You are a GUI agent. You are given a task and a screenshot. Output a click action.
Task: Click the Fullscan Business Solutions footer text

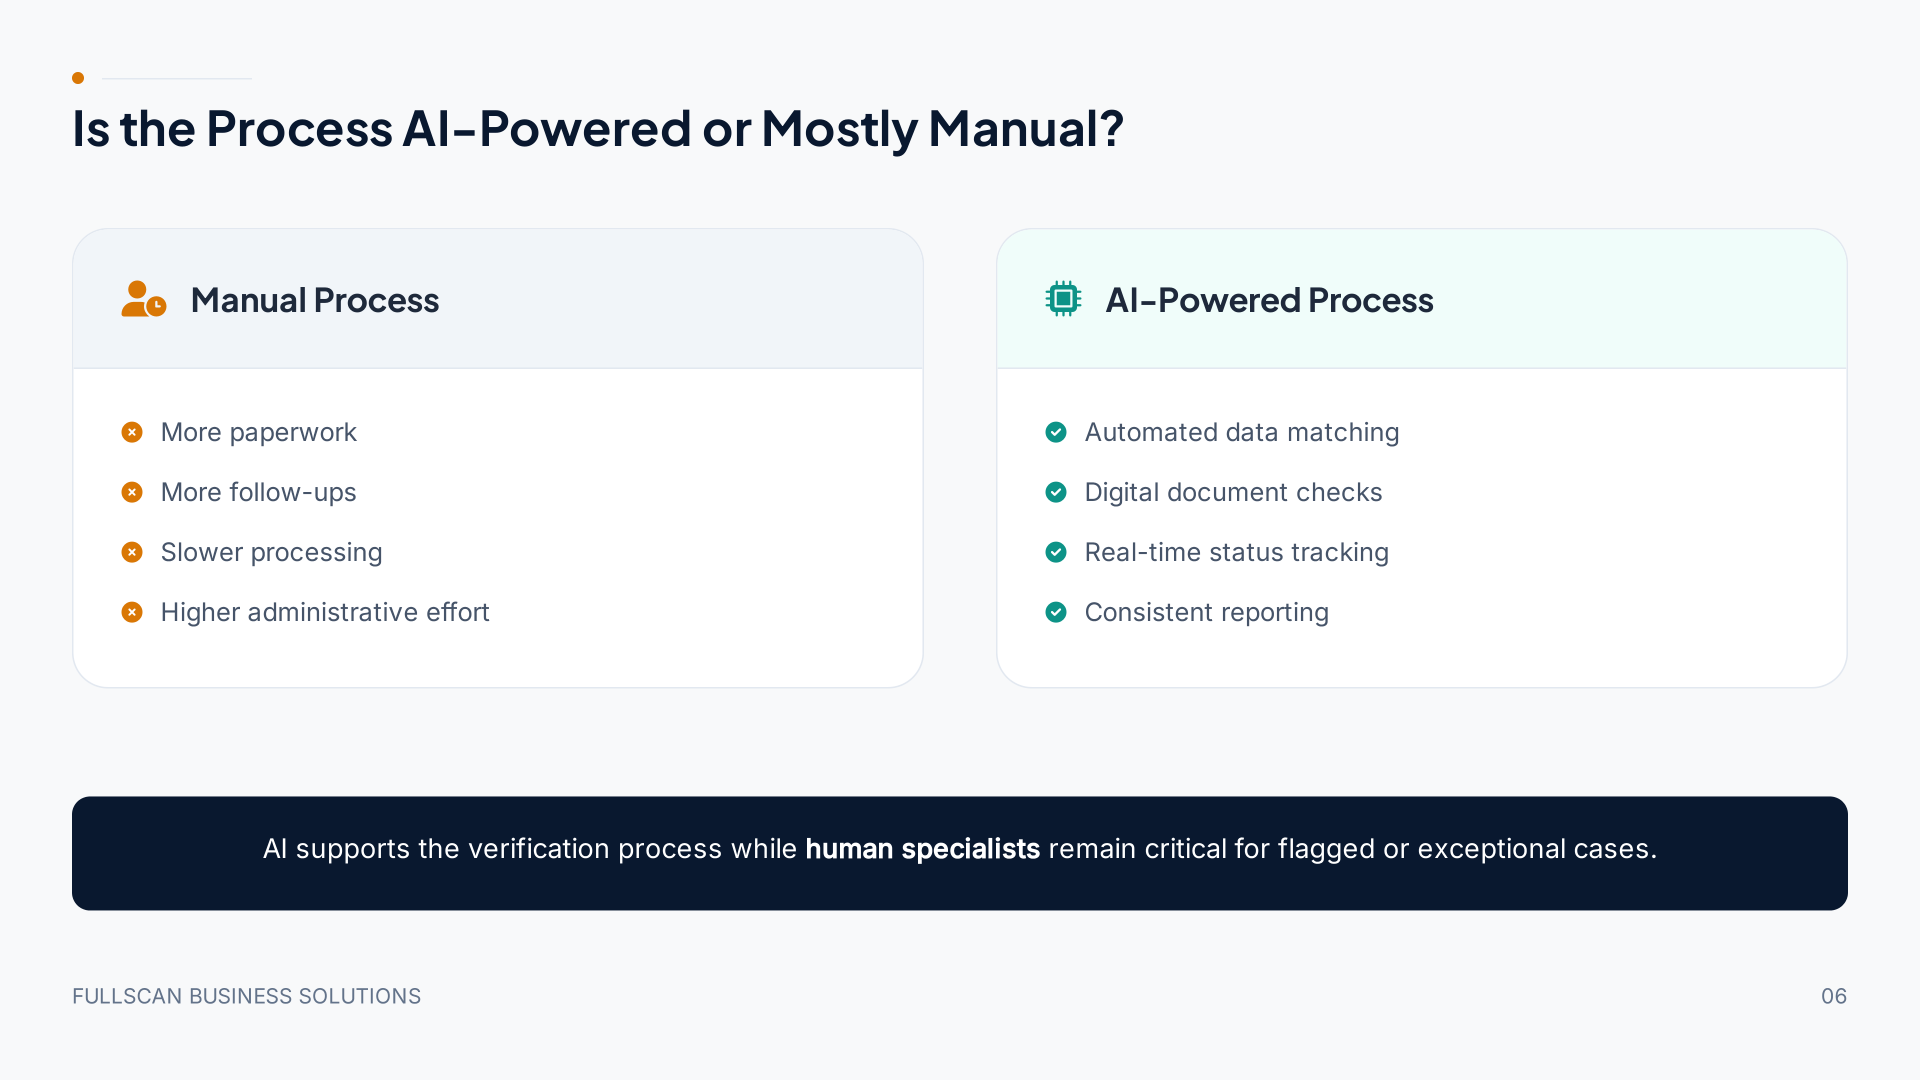click(x=246, y=996)
